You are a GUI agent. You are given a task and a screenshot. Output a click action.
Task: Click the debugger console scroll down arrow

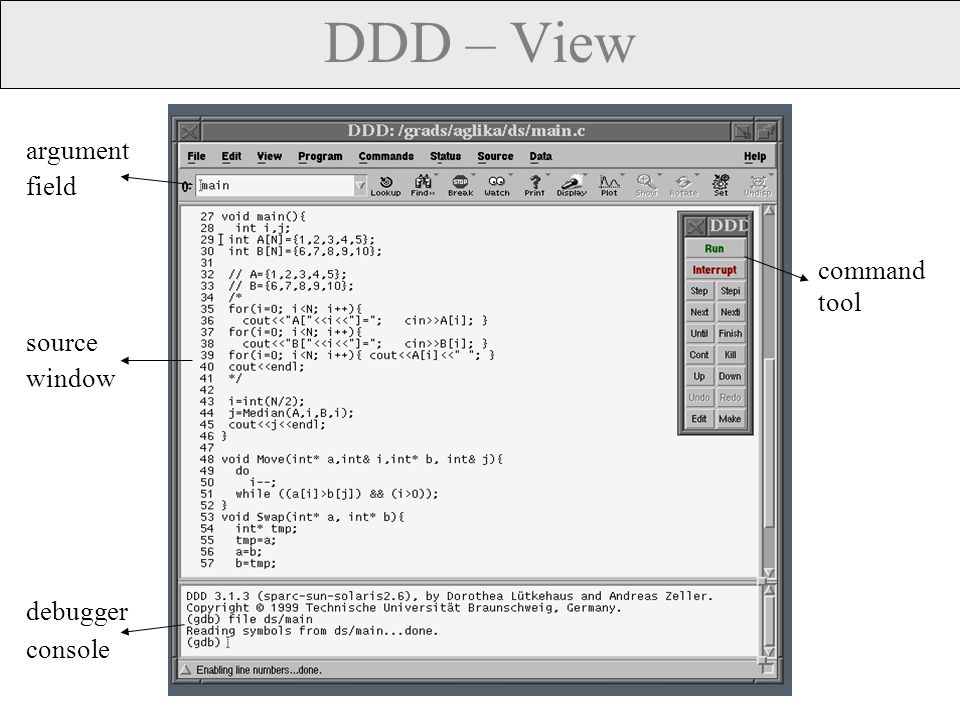769,651
